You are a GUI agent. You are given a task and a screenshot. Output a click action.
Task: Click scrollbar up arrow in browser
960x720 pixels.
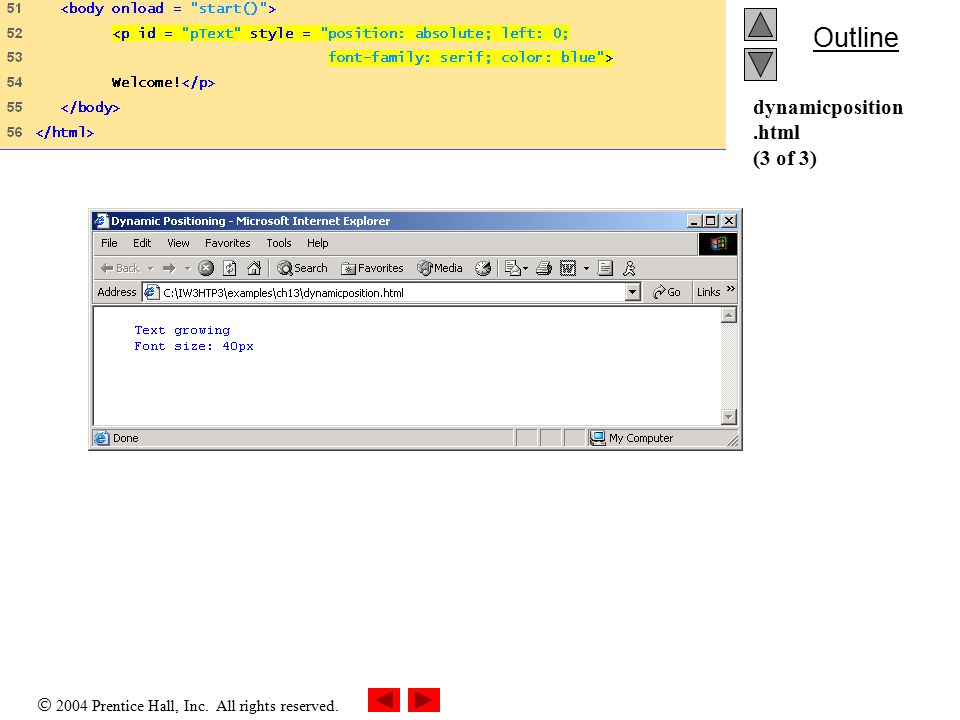729,315
